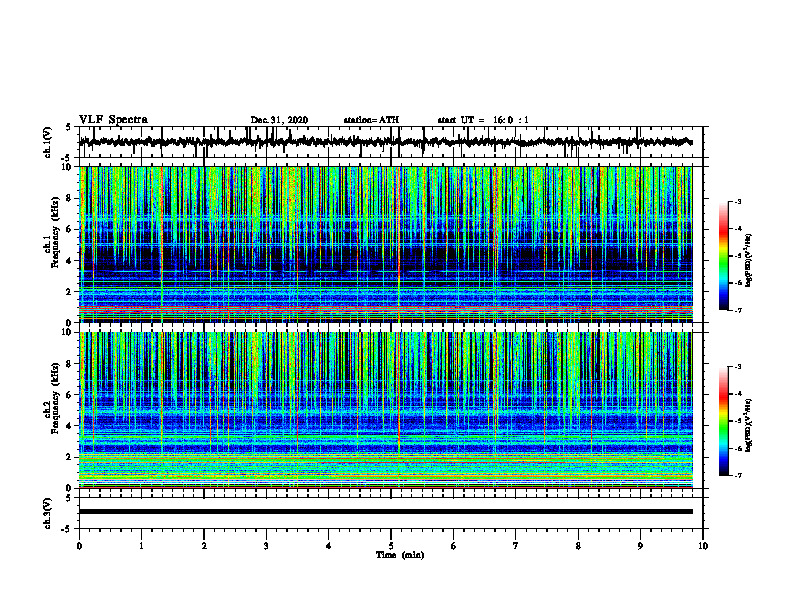Click the time axis tick label "3"
Viewport: 792px width, 612px height.
click(x=266, y=546)
